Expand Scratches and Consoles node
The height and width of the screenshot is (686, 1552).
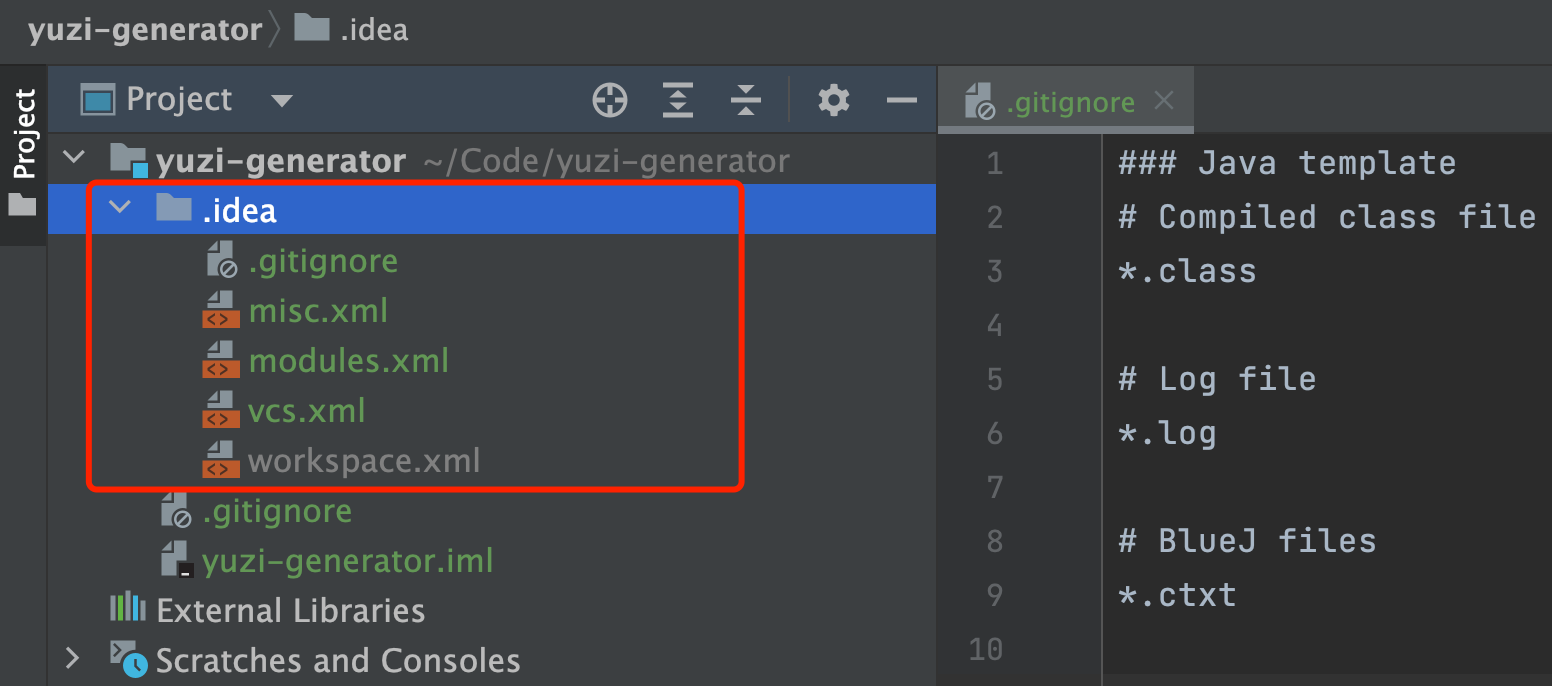[x=72, y=658]
